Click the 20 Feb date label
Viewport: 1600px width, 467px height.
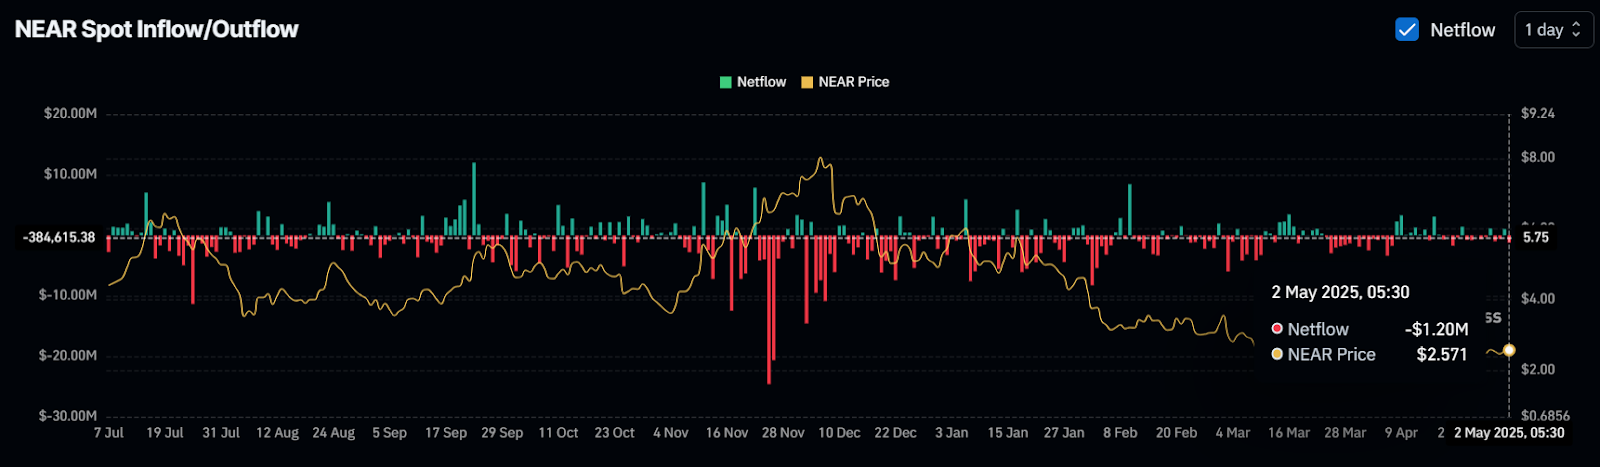[1176, 433]
